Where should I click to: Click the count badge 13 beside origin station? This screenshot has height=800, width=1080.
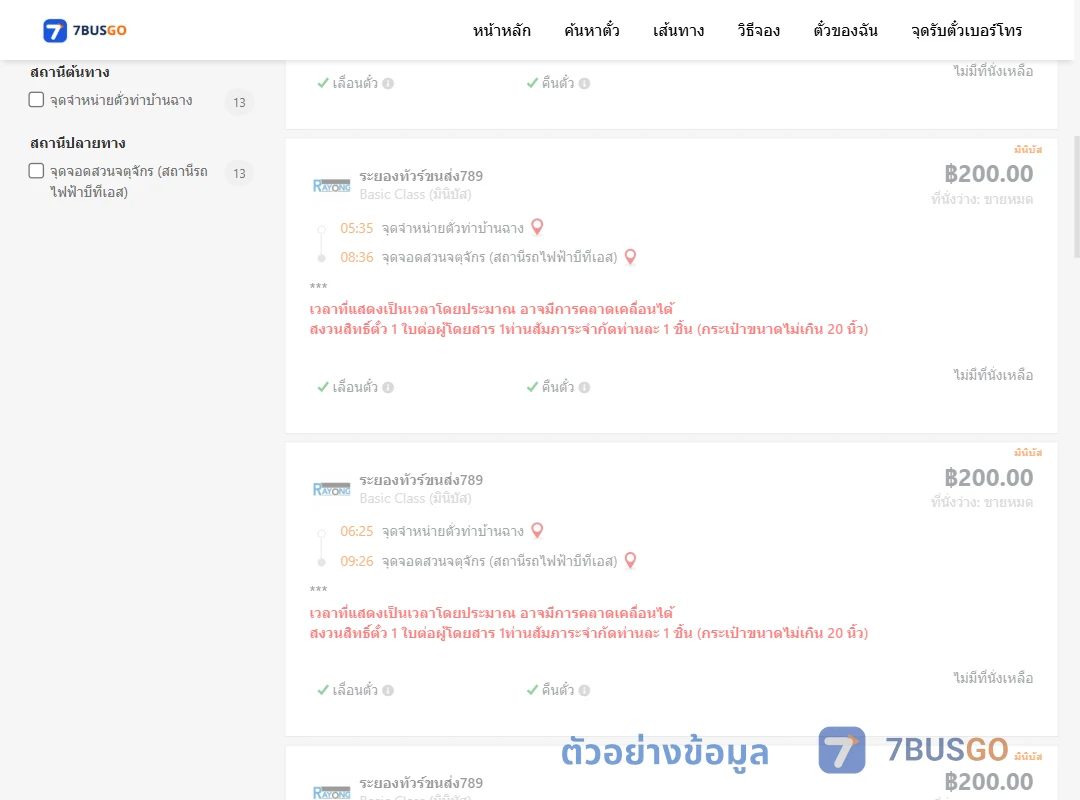point(239,103)
